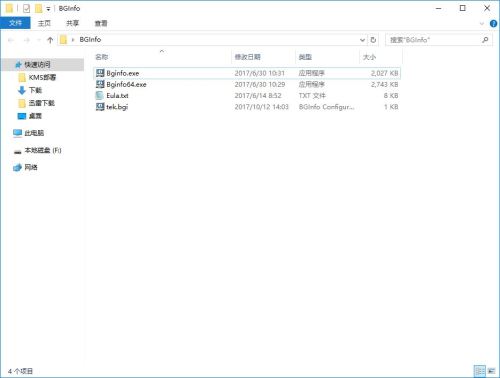Select 快速访问 in the navigation pane
The height and width of the screenshot is (378, 500).
tap(37, 64)
